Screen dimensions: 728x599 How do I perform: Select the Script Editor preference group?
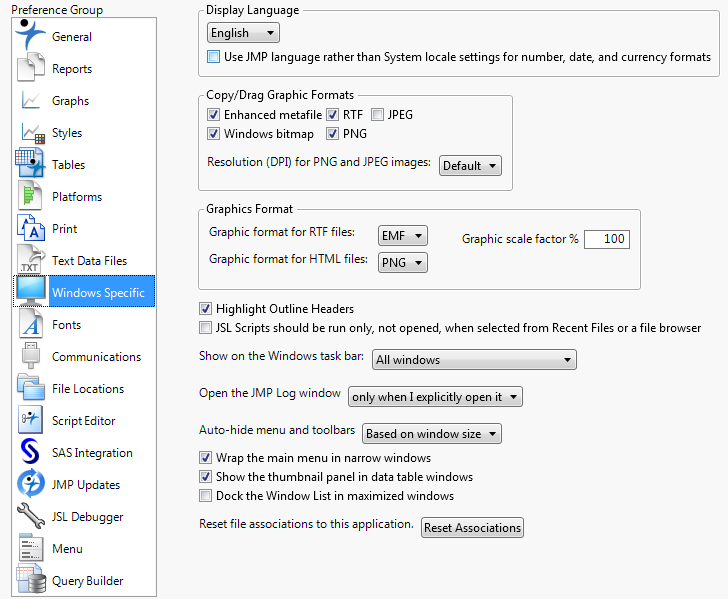tap(84, 421)
